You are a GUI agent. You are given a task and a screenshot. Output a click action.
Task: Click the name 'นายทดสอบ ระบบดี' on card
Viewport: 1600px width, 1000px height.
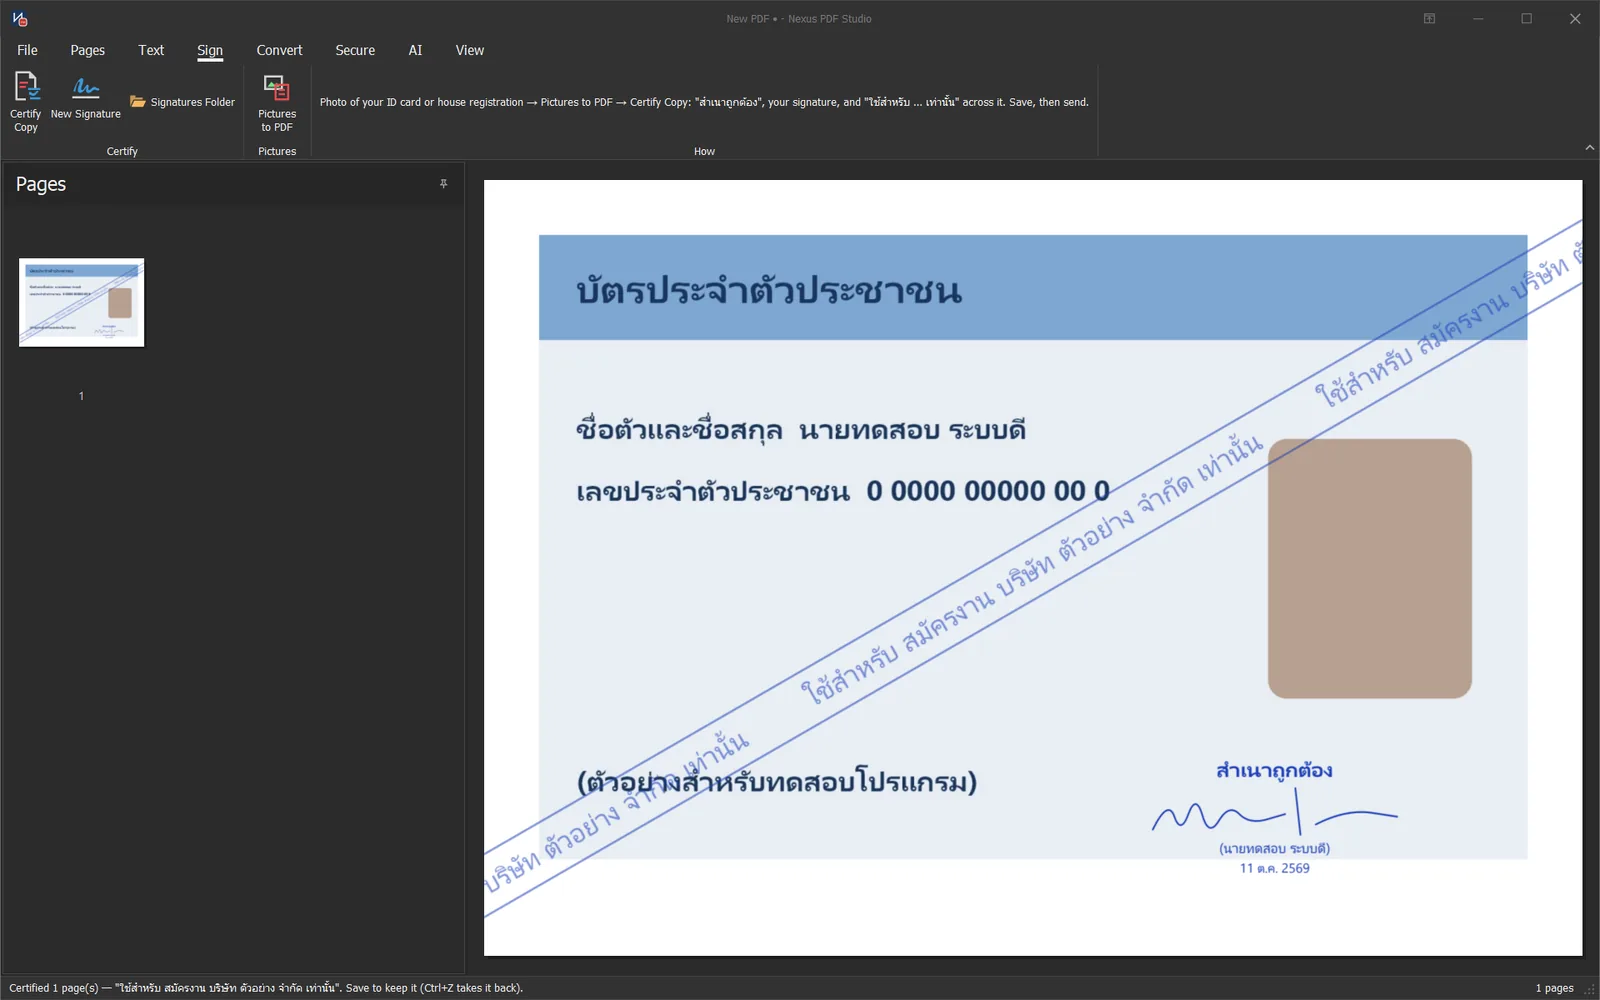pos(913,431)
